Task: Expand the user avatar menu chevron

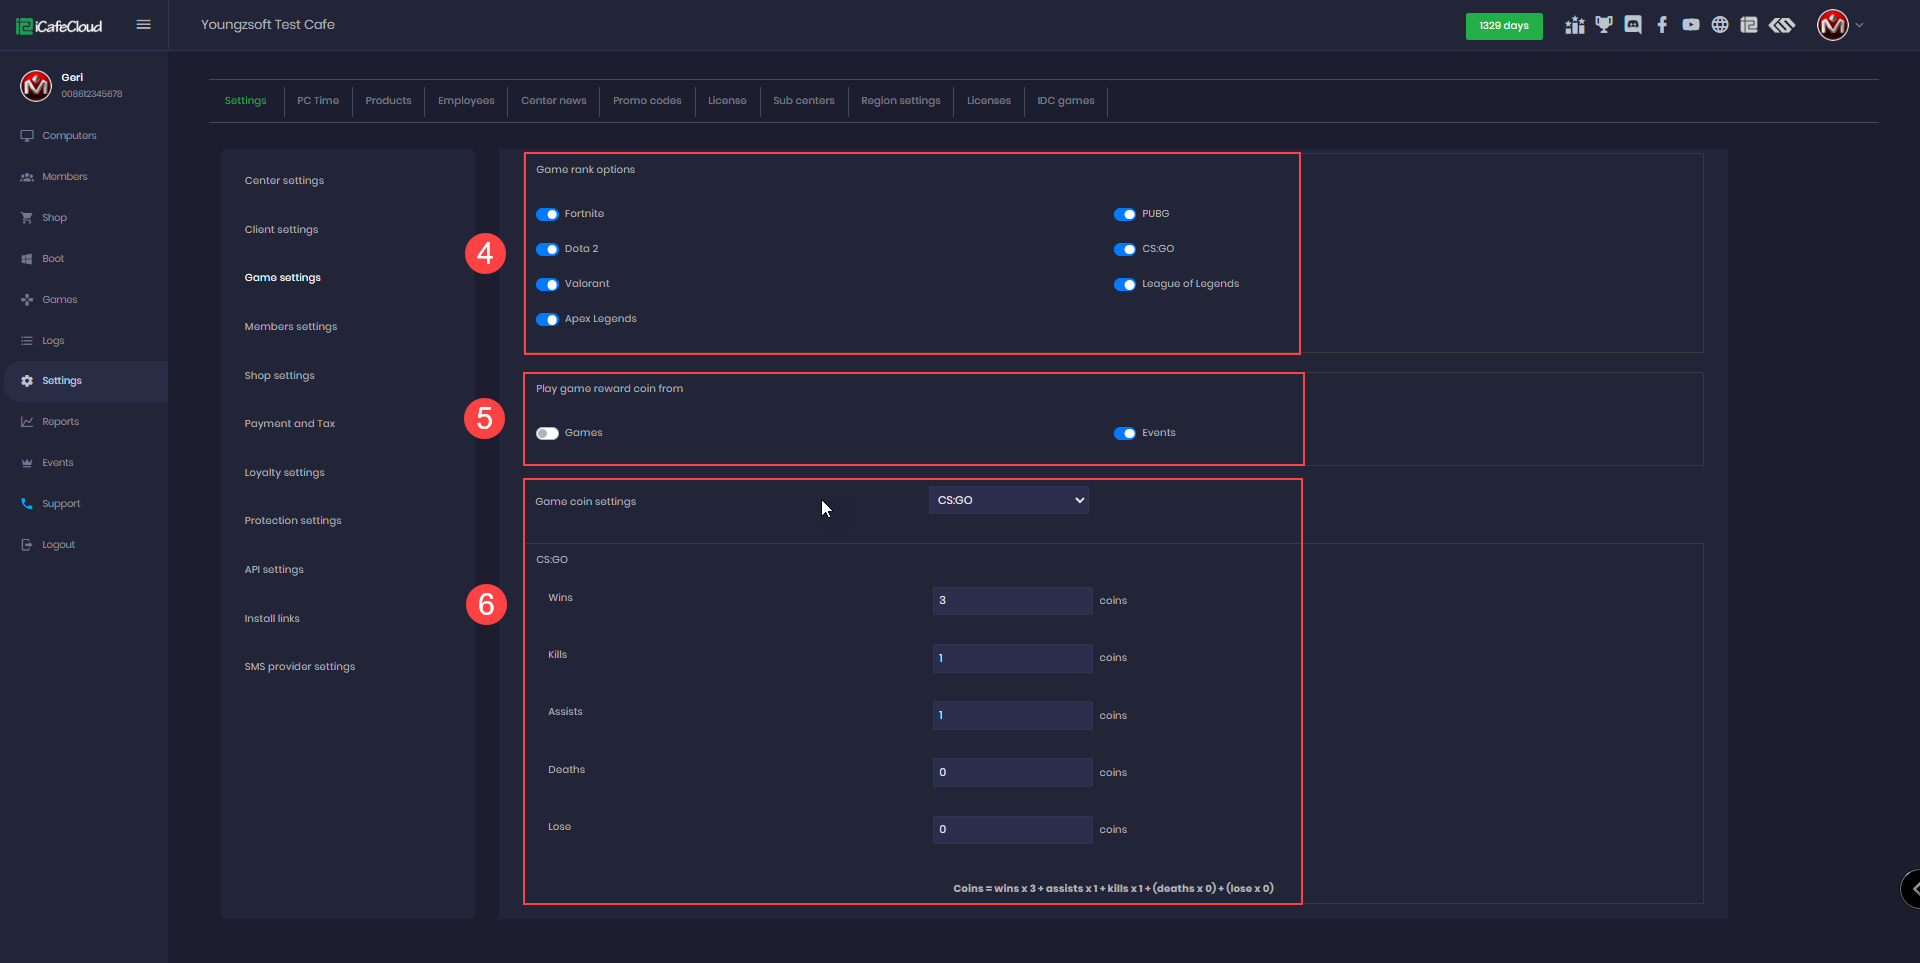Action: pyautogui.click(x=1859, y=25)
